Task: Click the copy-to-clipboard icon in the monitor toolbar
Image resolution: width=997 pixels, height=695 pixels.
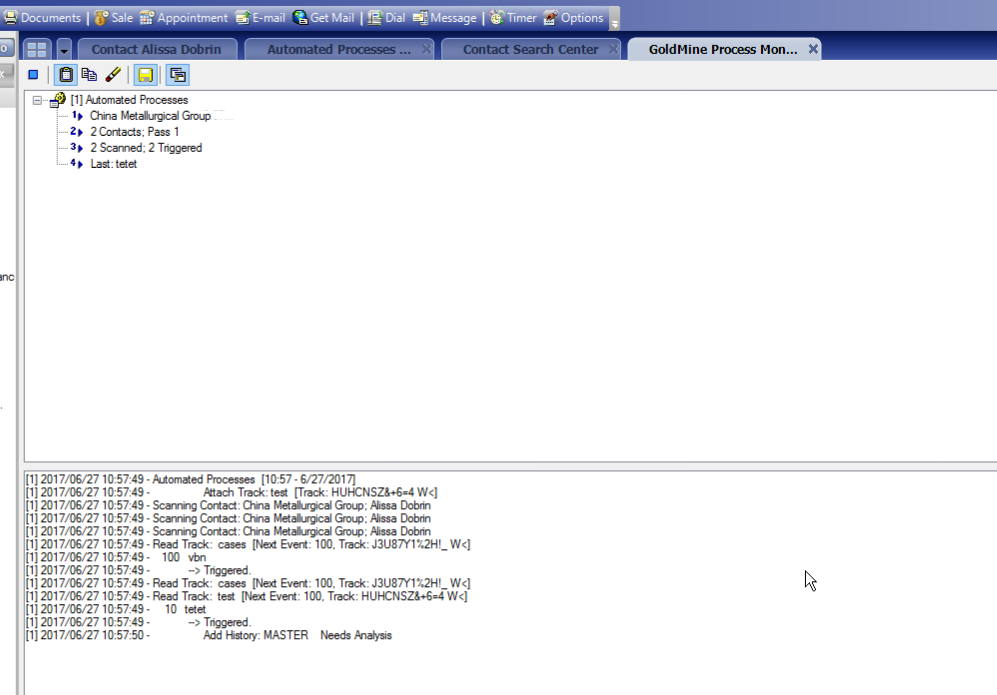Action: [90, 74]
